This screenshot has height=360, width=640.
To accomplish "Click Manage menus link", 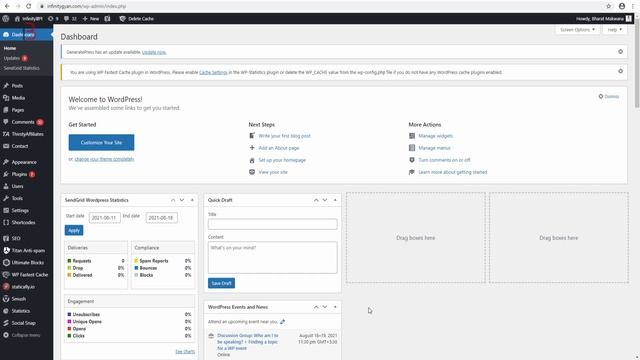I will (x=434, y=148).
